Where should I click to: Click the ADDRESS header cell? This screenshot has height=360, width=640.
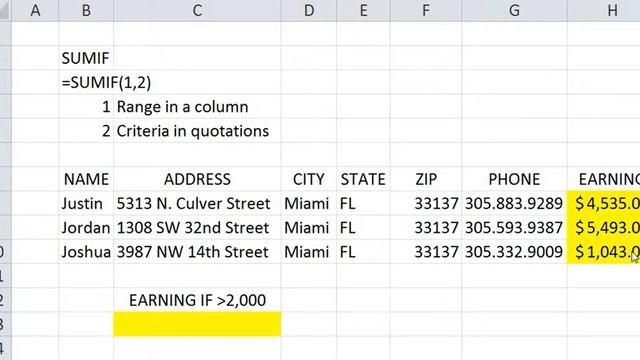pyautogui.click(x=197, y=179)
